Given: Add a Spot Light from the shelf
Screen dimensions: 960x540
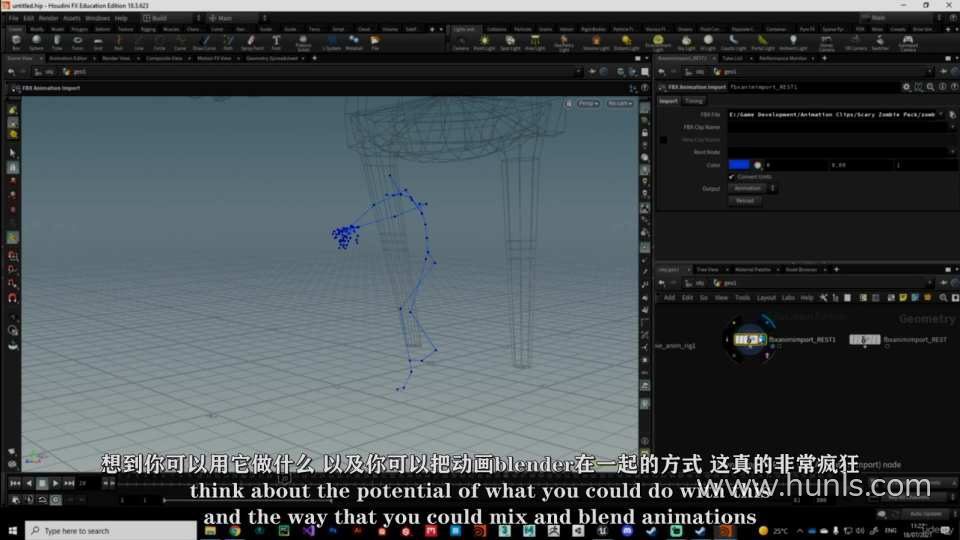Looking at the screenshot, I should point(510,42).
